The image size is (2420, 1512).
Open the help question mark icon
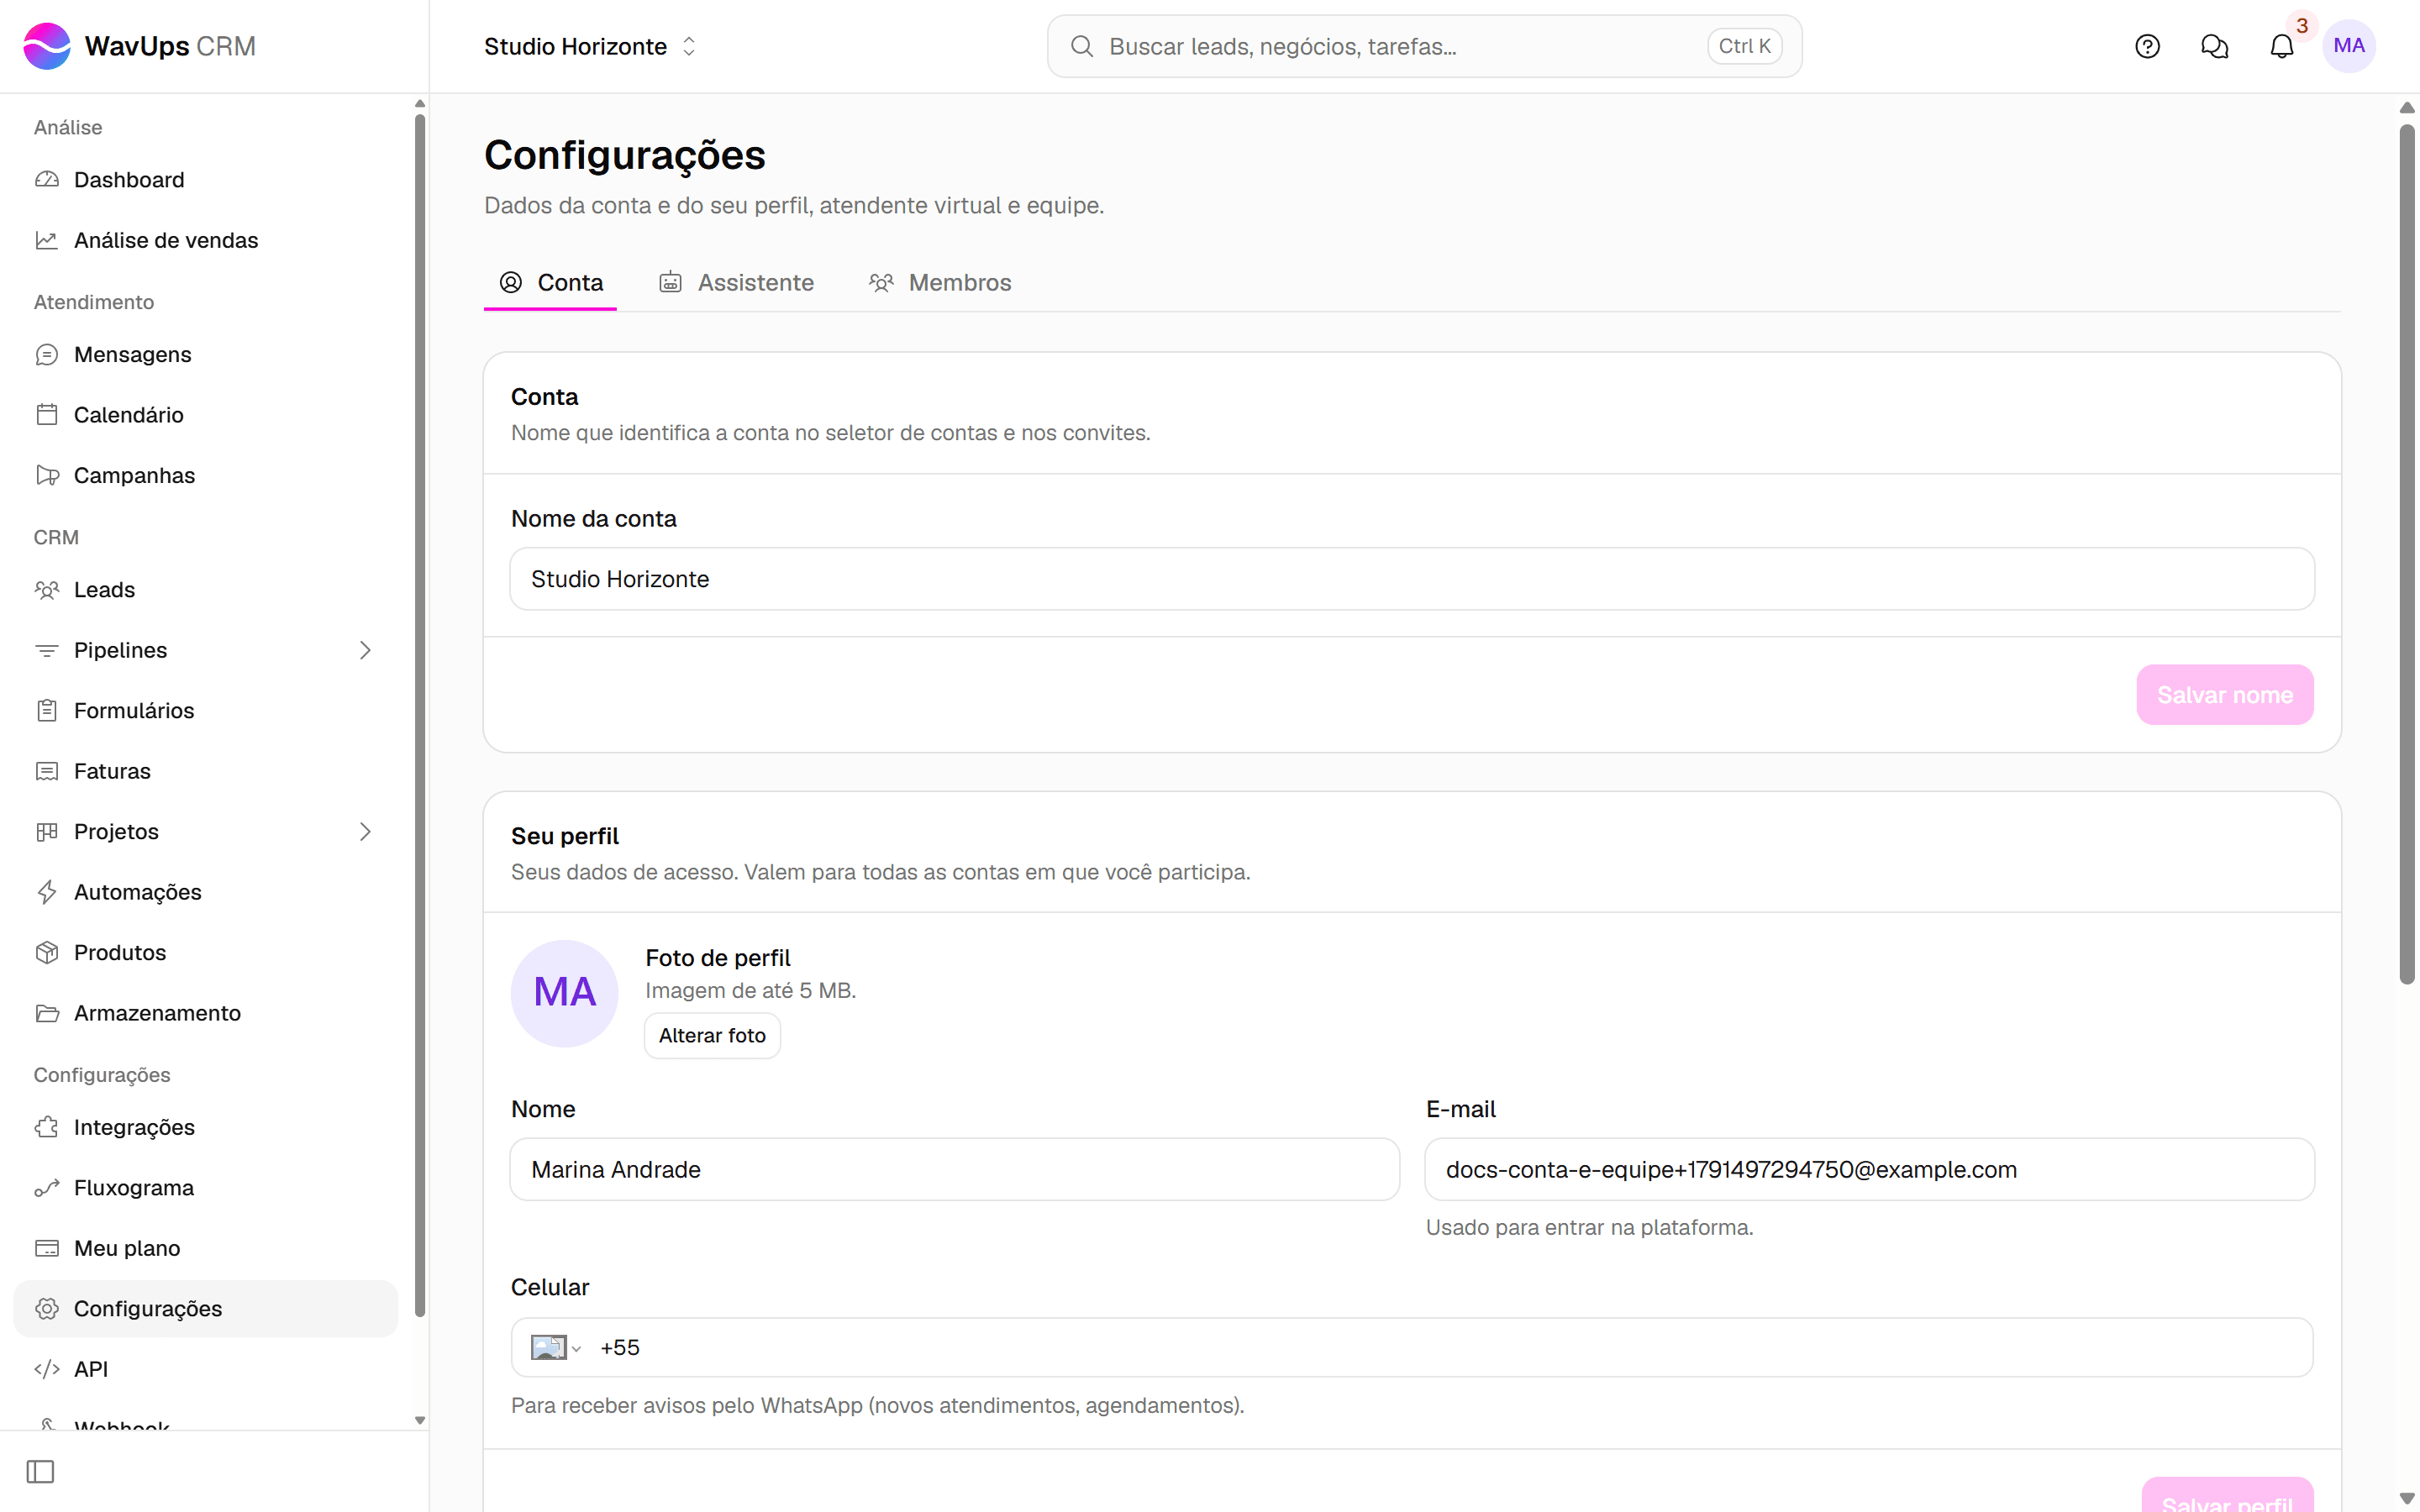[2147, 46]
